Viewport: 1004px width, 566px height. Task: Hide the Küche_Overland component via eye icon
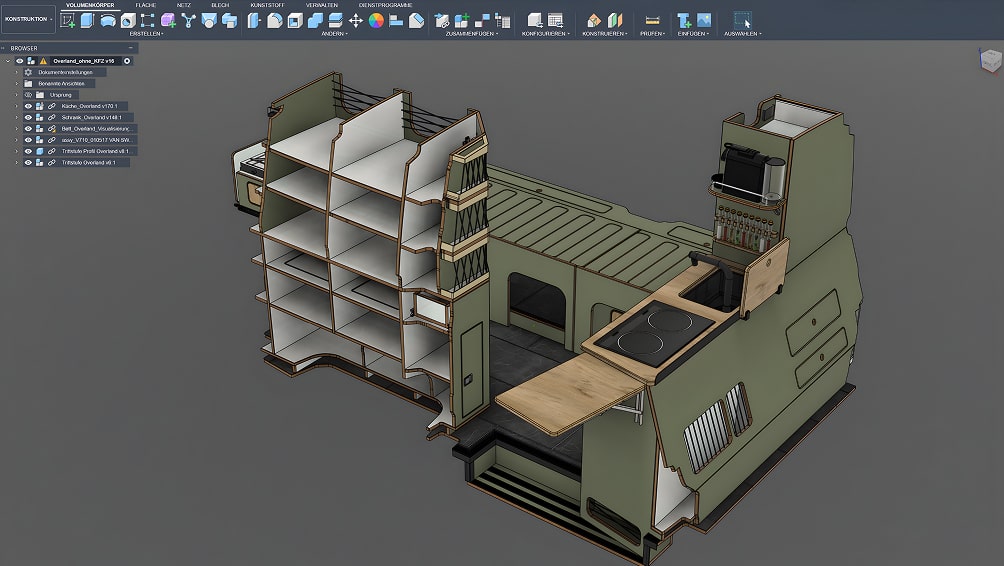pyautogui.click(x=28, y=105)
